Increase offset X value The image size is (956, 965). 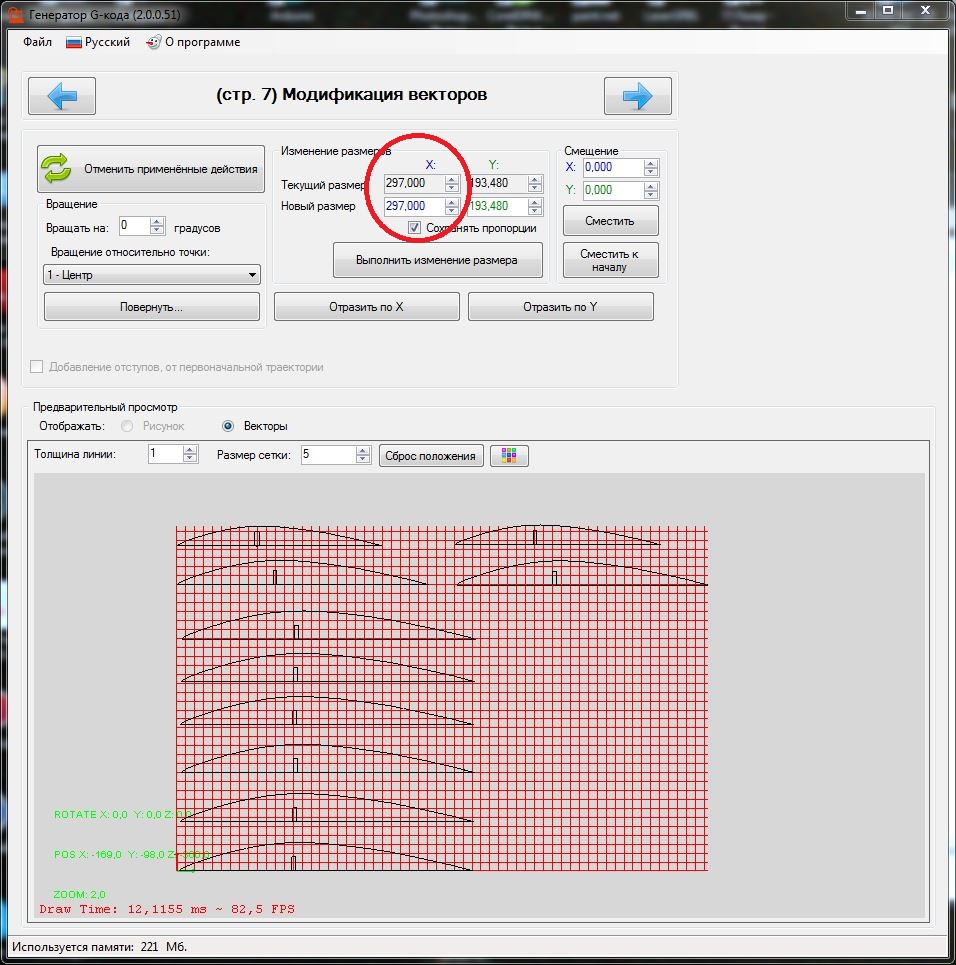point(651,163)
